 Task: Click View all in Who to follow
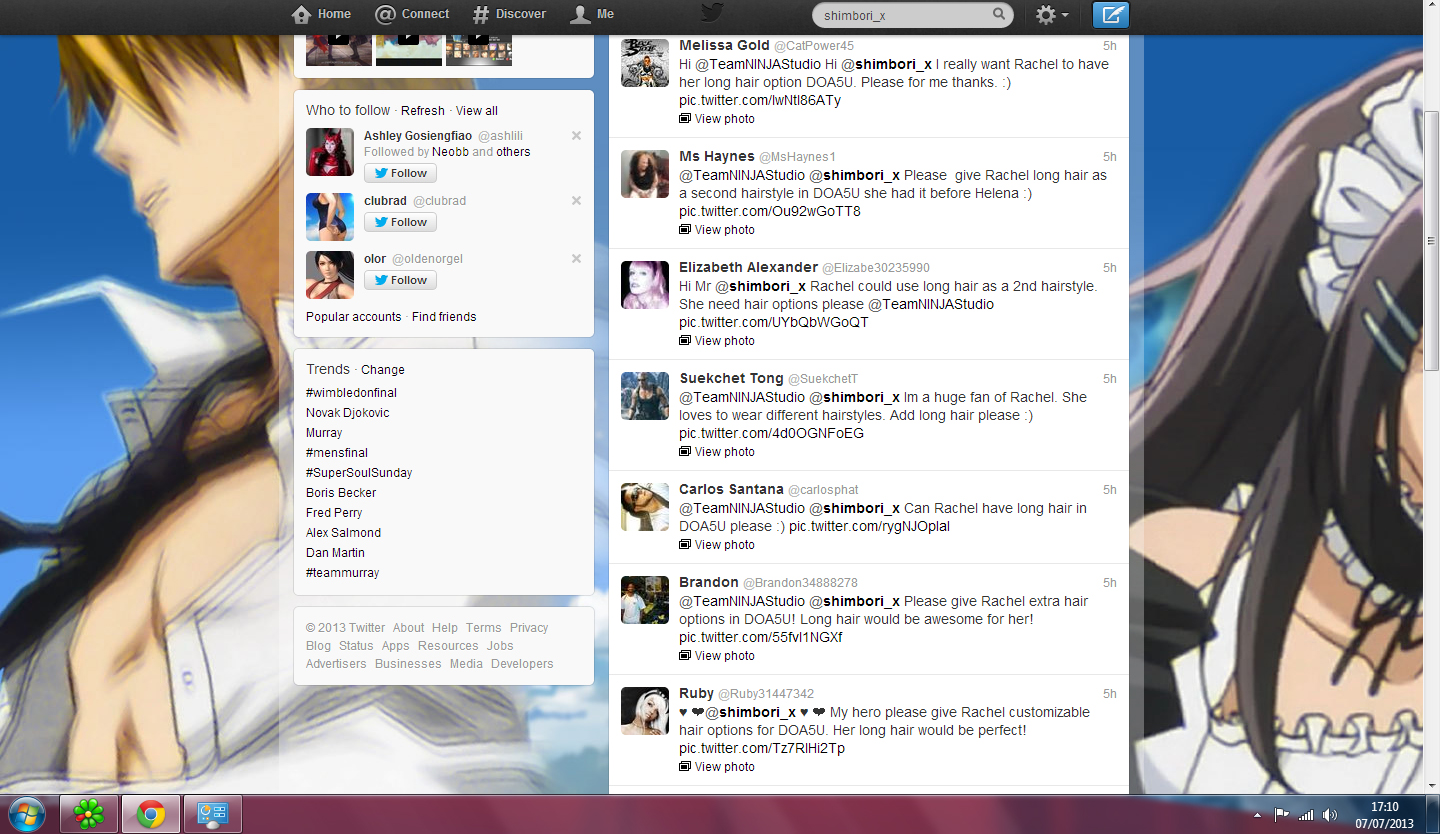(477, 111)
